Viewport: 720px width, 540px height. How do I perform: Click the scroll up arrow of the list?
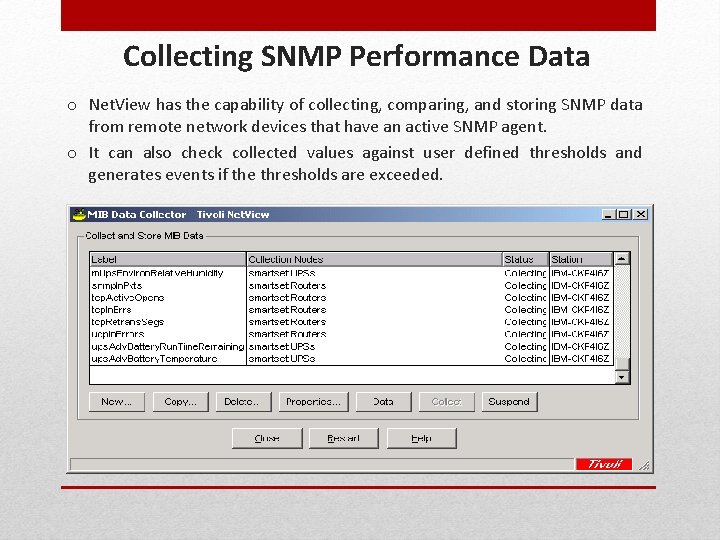click(x=622, y=259)
